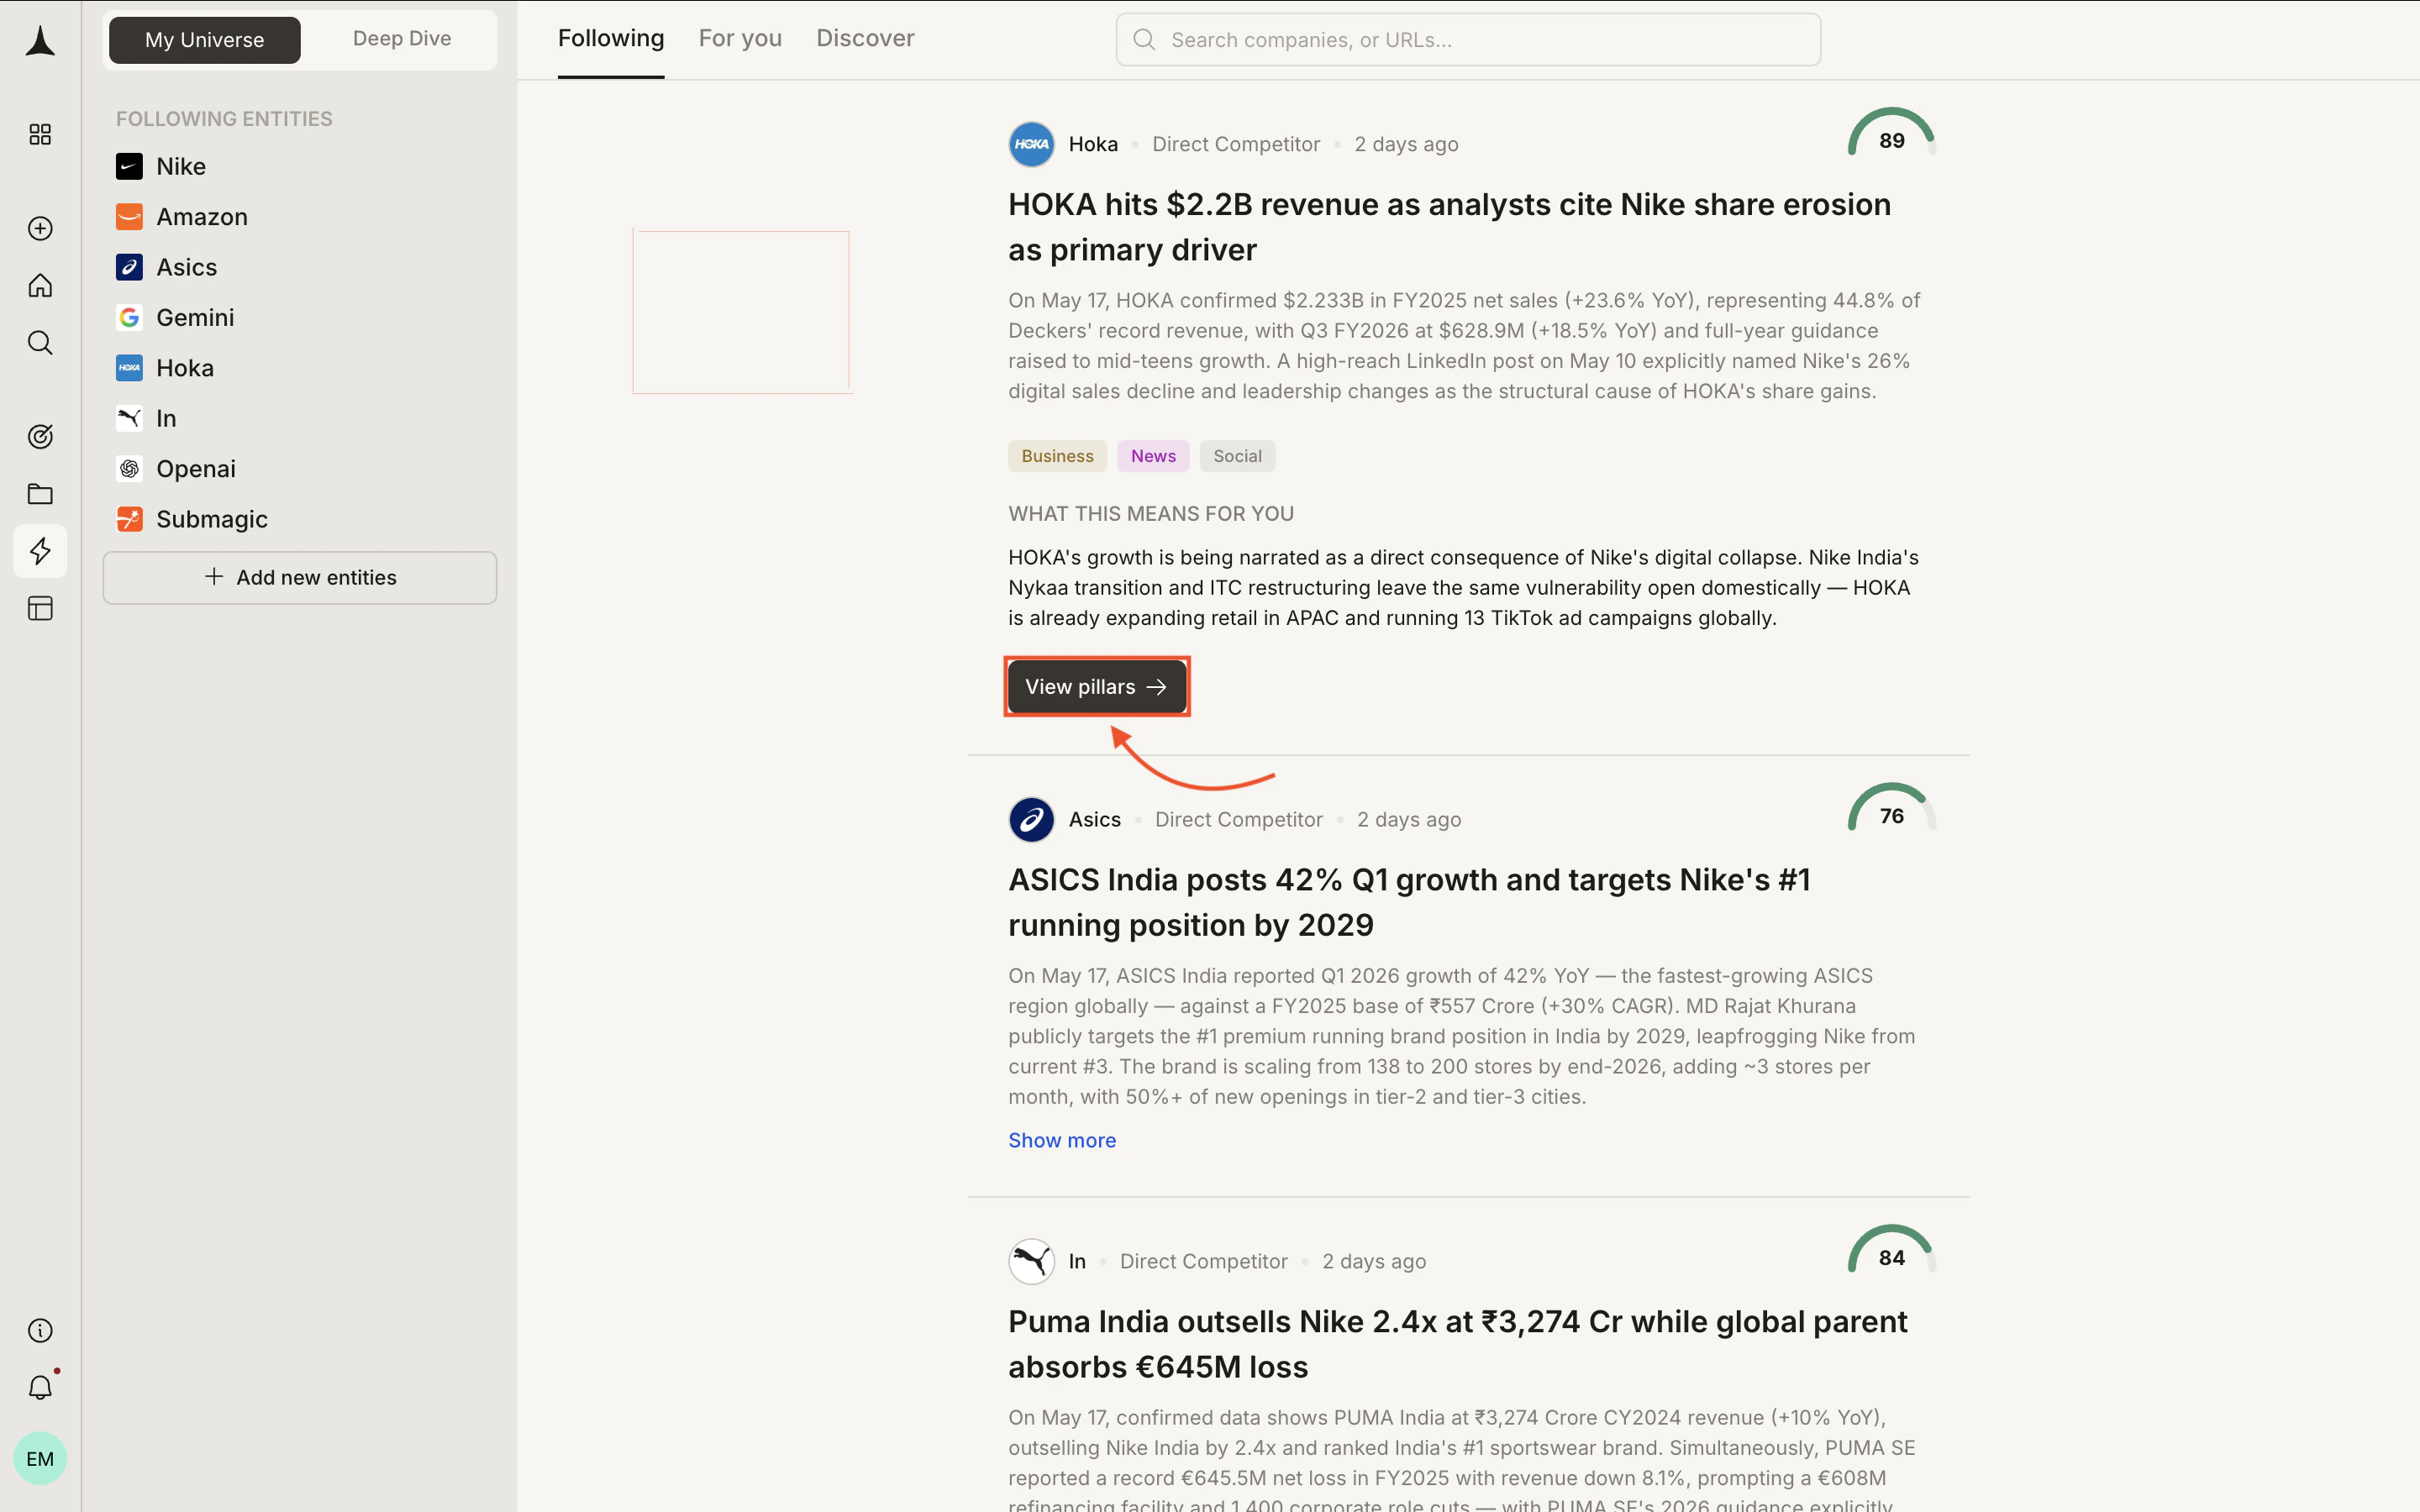
Task: Click the View pillars button
Action: coord(1097,687)
